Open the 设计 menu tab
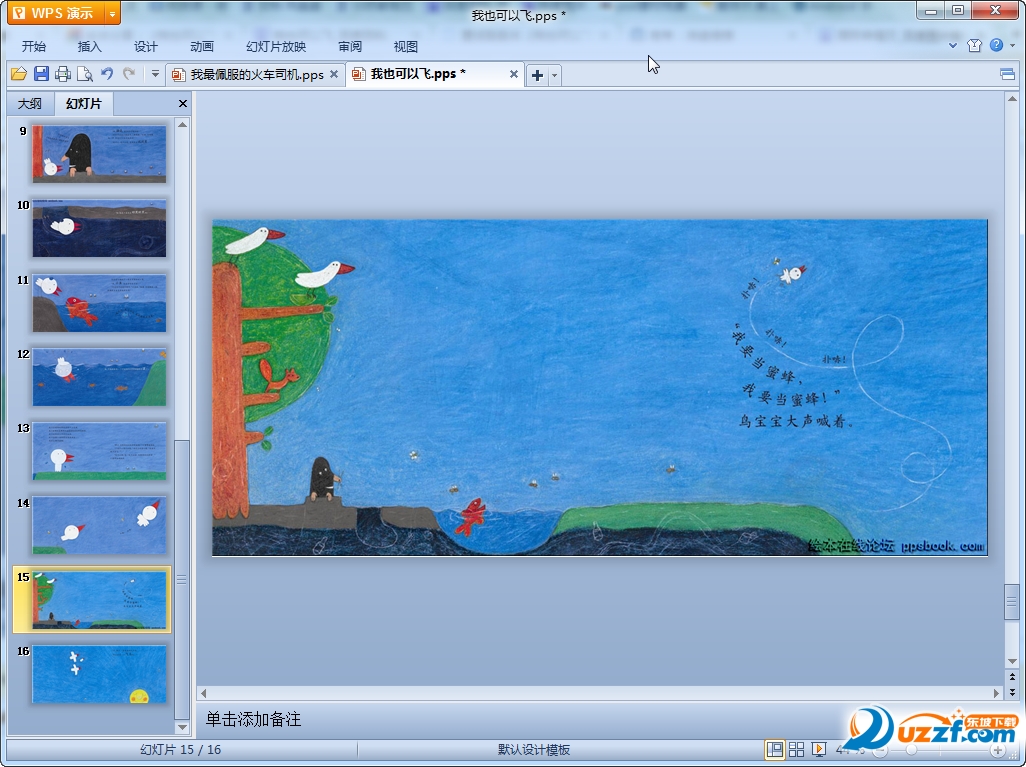This screenshot has height=767, width=1026. pos(146,46)
